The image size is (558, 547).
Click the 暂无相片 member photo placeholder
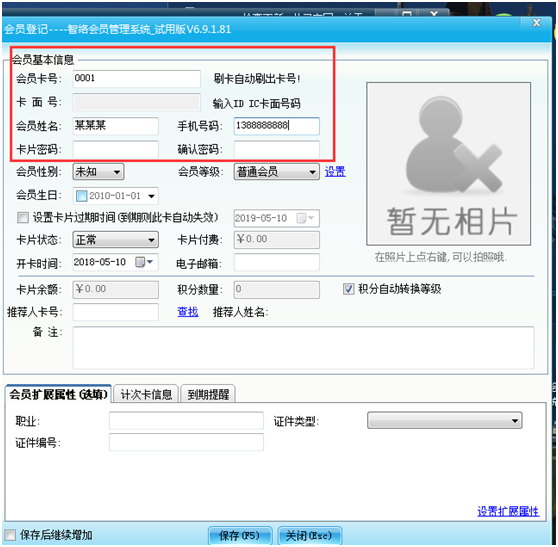click(448, 164)
